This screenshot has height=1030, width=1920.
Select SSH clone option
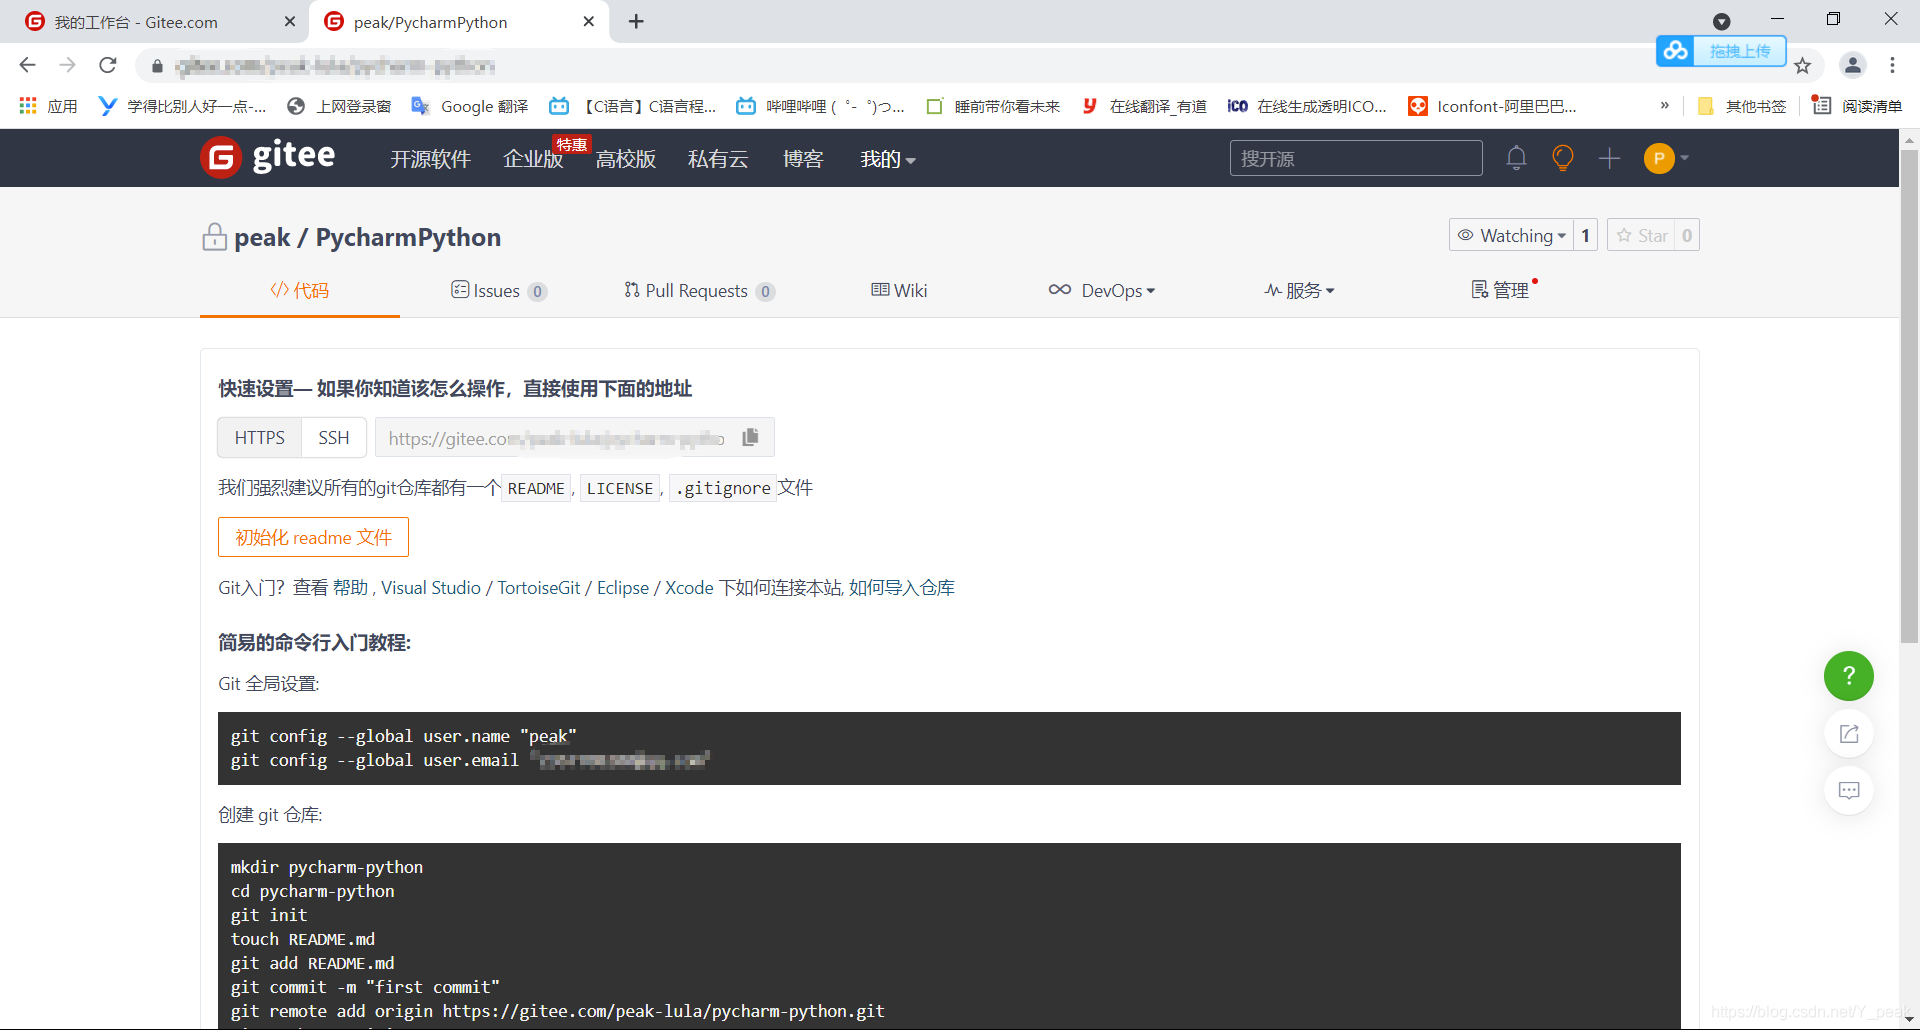334,438
